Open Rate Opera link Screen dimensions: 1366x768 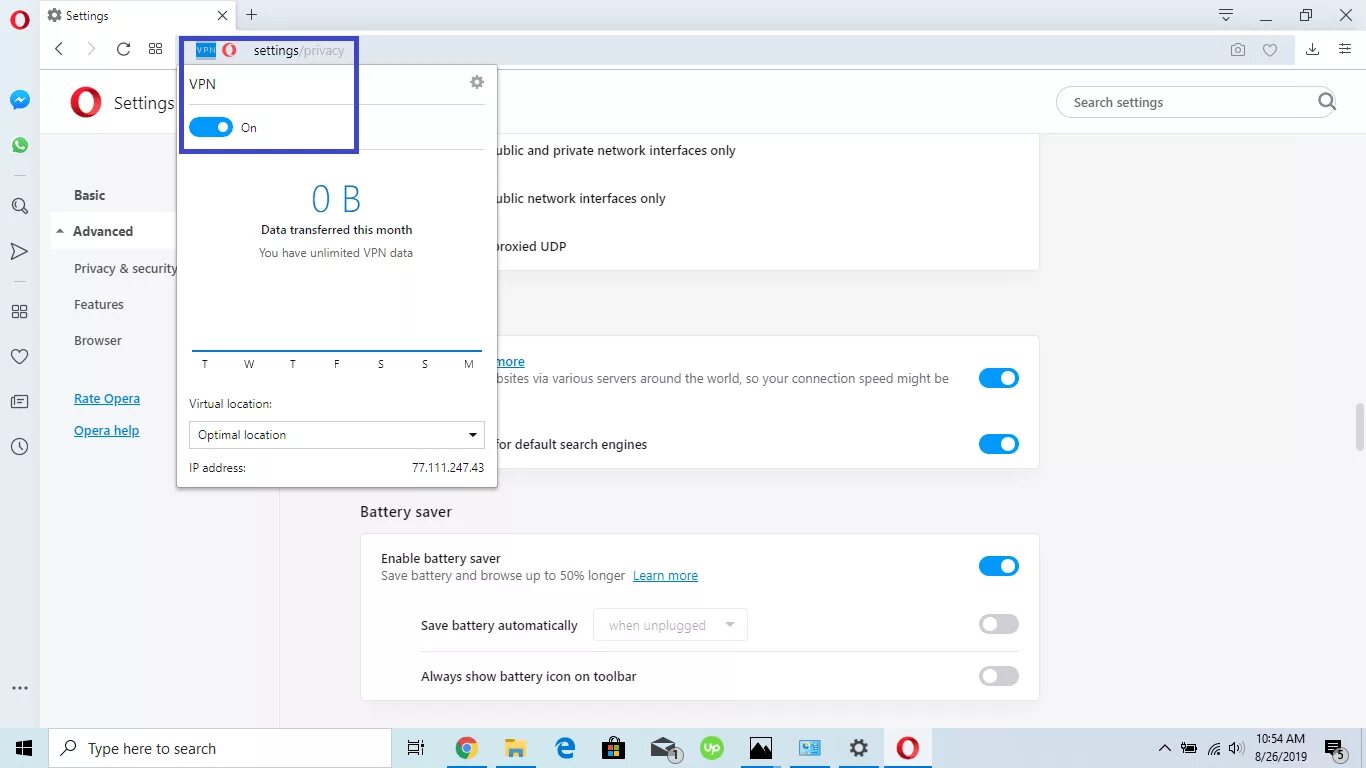[x=107, y=398]
